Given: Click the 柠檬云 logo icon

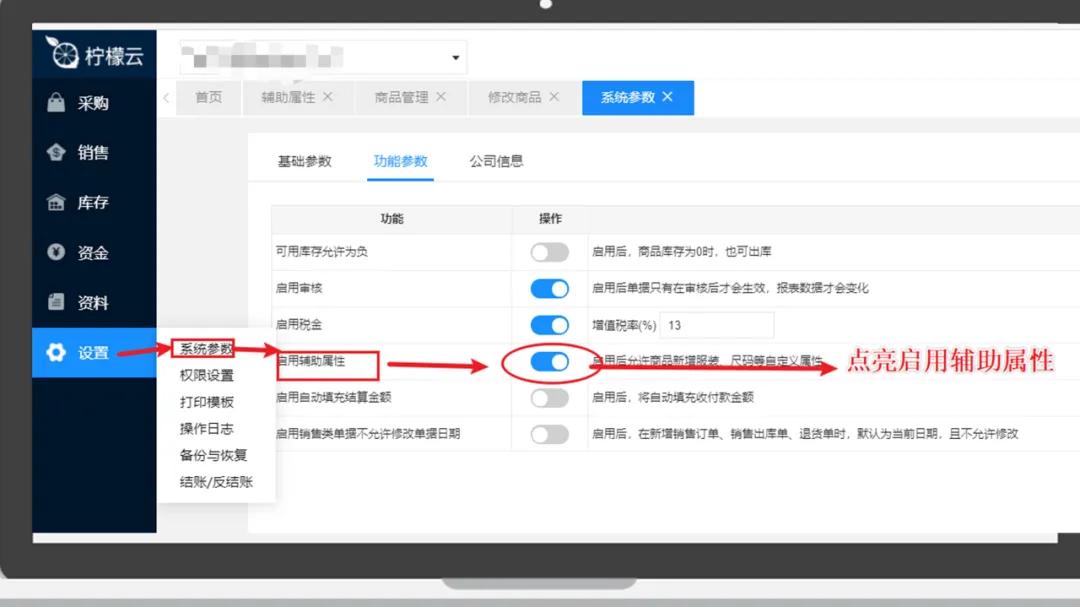Looking at the screenshot, I should pyautogui.click(x=66, y=53).
